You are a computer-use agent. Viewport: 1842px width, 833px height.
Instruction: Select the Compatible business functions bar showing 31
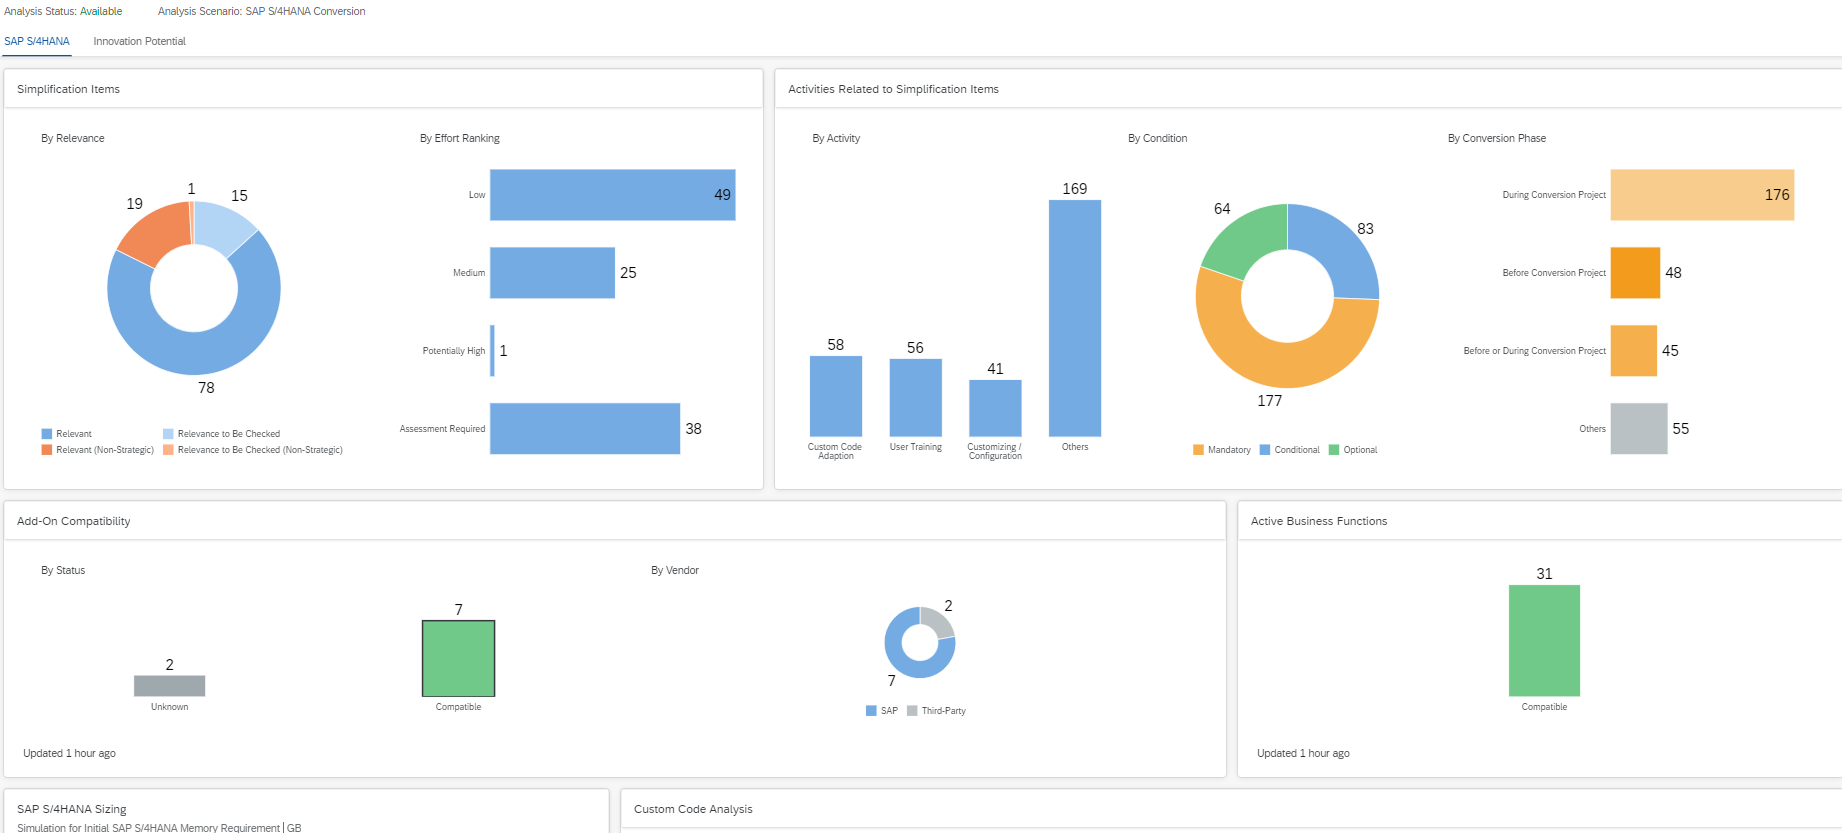pyautogui.click(x=1545, y=641)
